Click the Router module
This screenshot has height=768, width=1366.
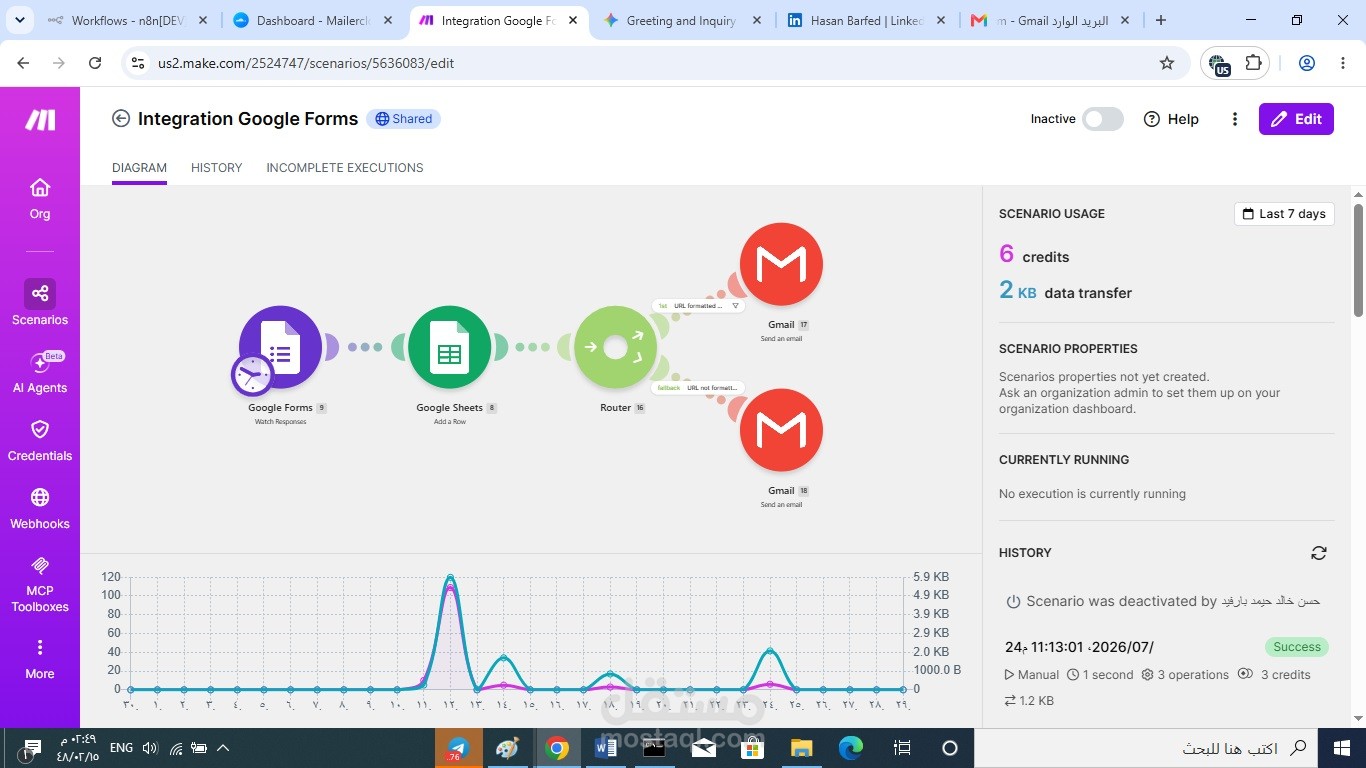(615, 347)
